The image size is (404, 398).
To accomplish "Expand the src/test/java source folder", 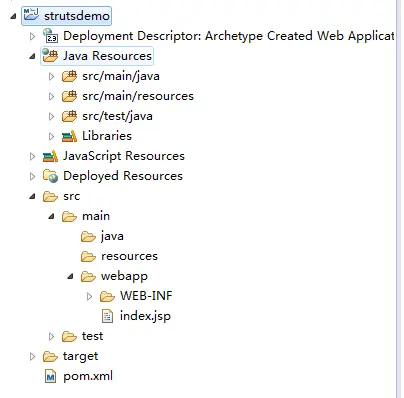I will (51, 116).
